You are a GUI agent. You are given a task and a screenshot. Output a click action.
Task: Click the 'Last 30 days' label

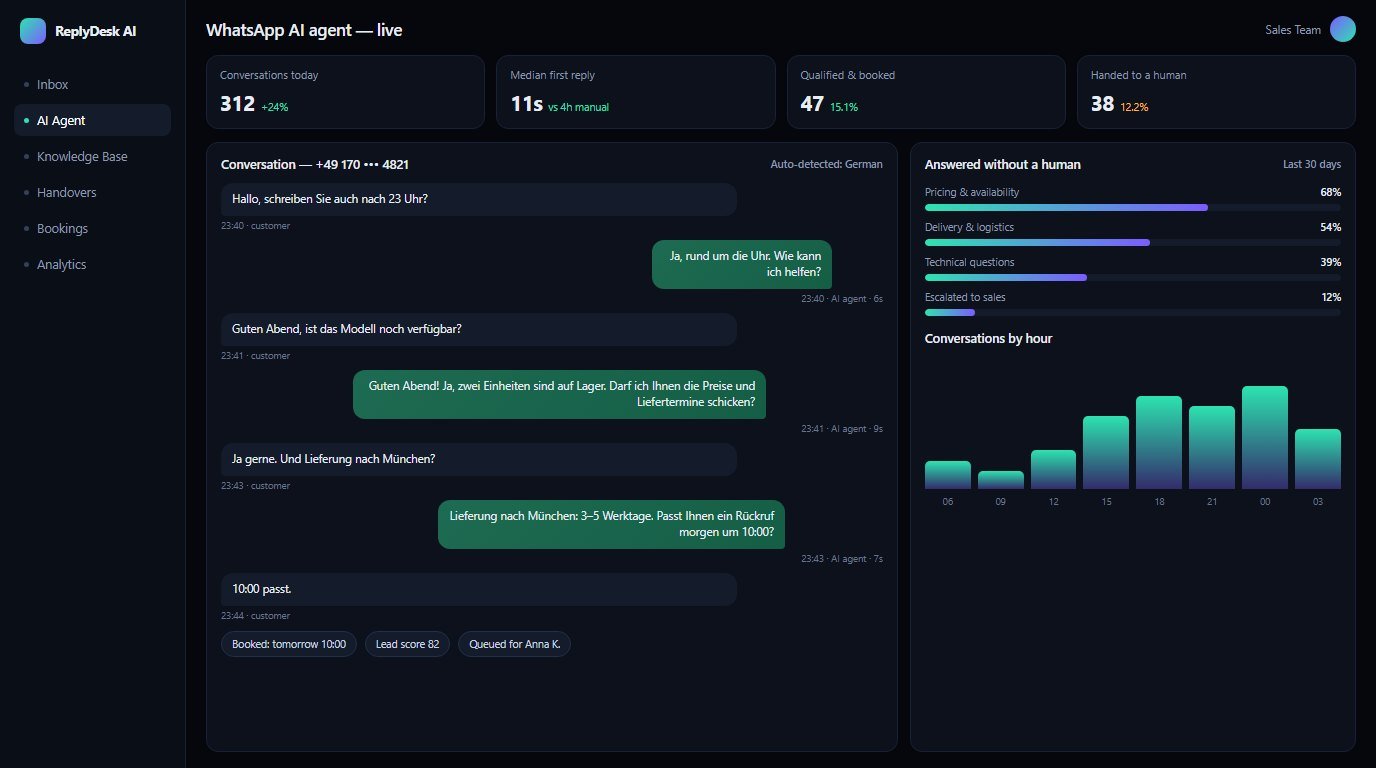(x=1312, y=164)
